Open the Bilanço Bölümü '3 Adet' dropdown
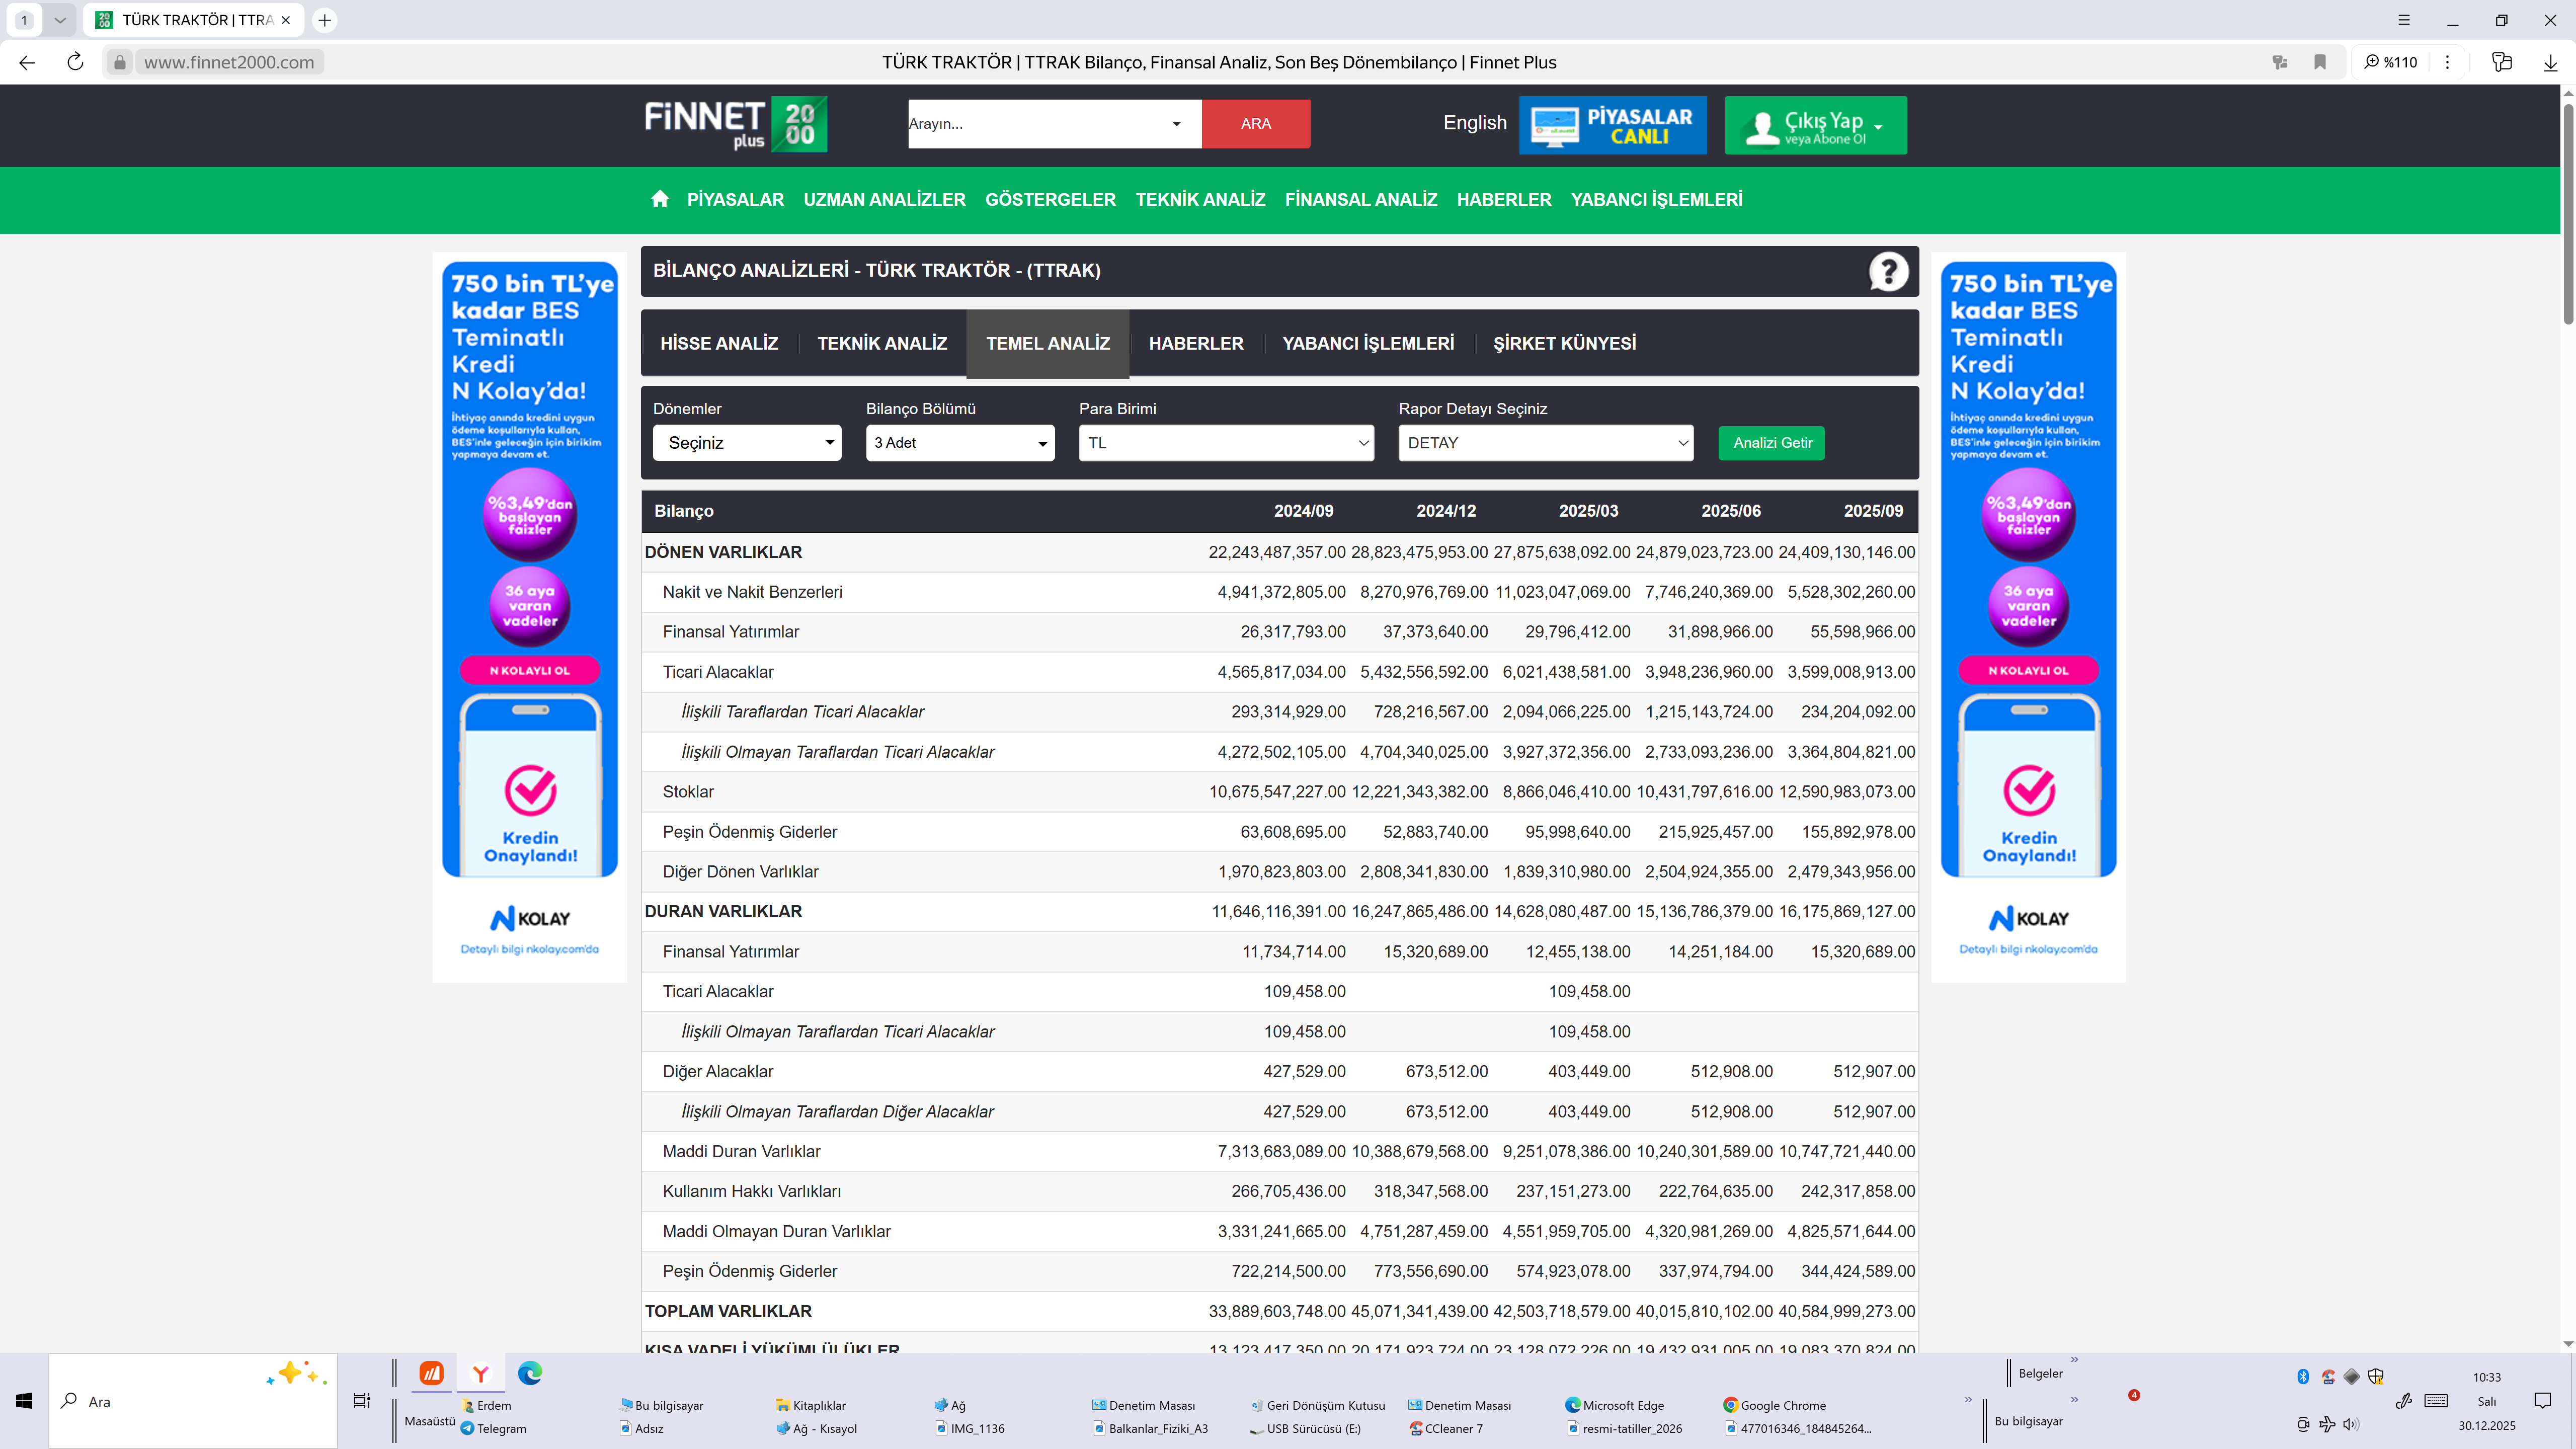This screenshot has width=2576, height=1449. (x=960, y=443)
